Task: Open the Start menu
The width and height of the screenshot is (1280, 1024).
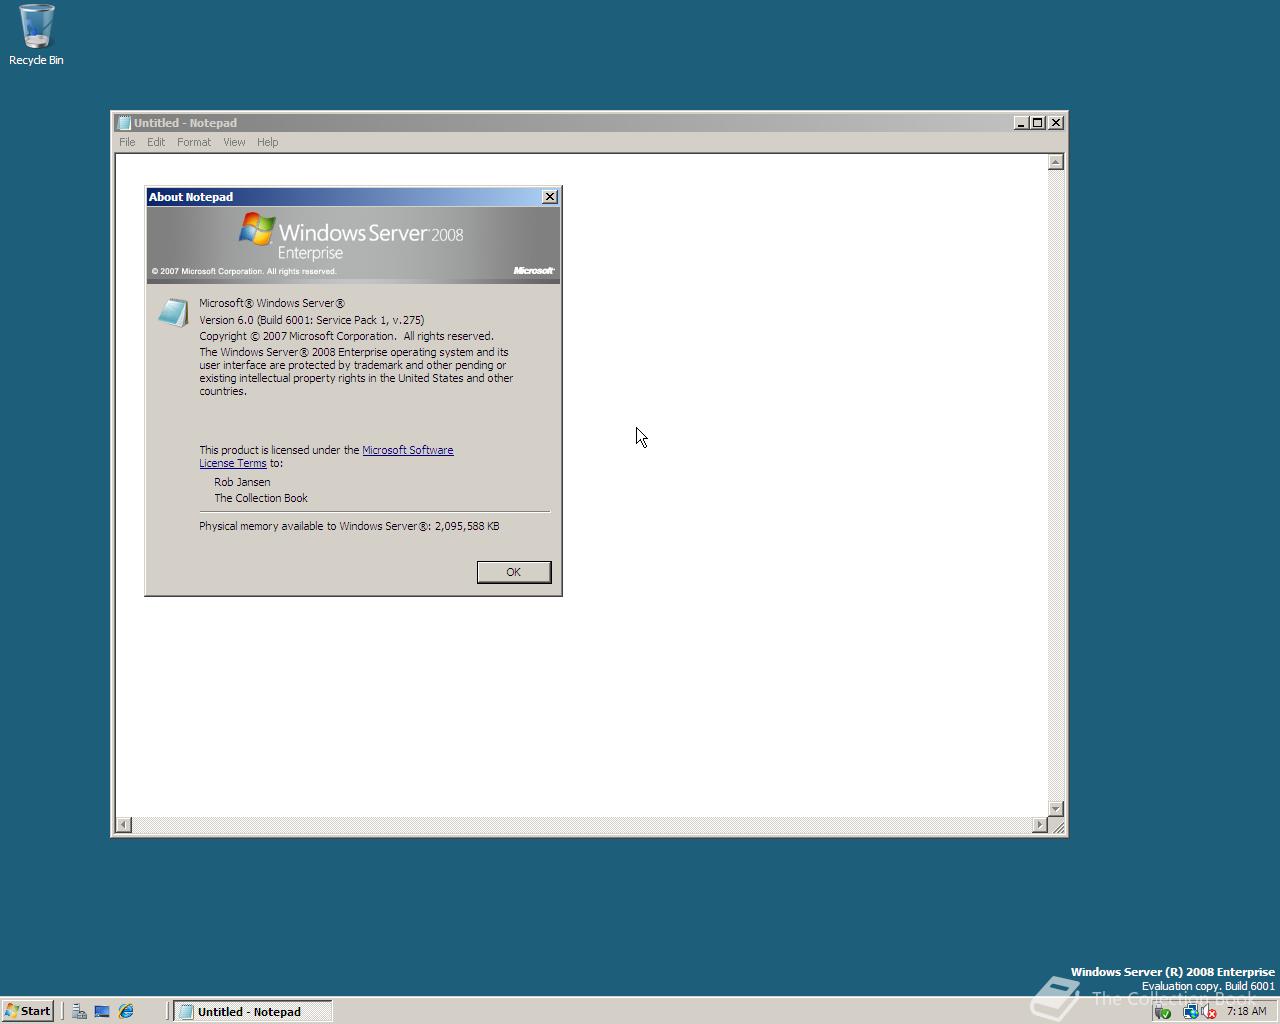Action: coord(28,1011)
